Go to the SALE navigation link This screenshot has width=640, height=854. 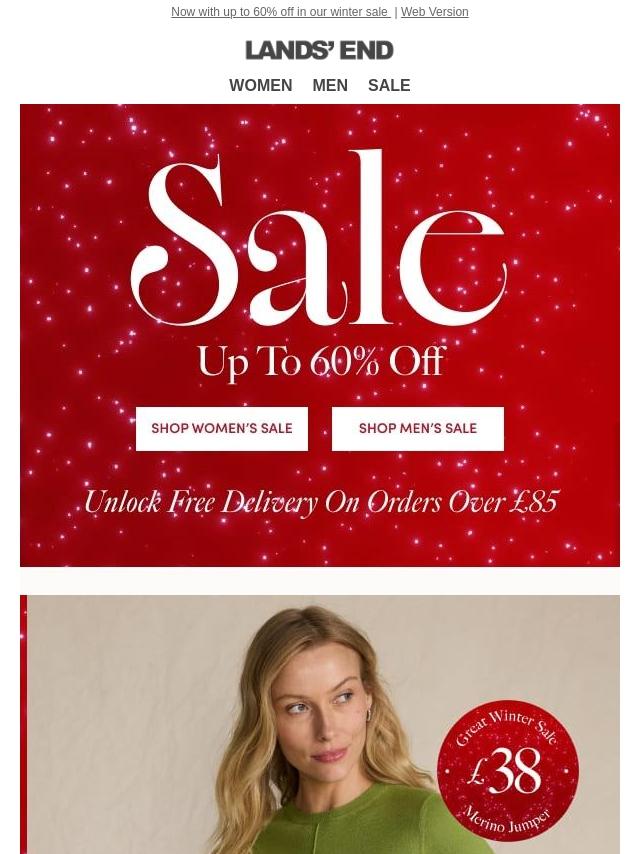[389, 85]
